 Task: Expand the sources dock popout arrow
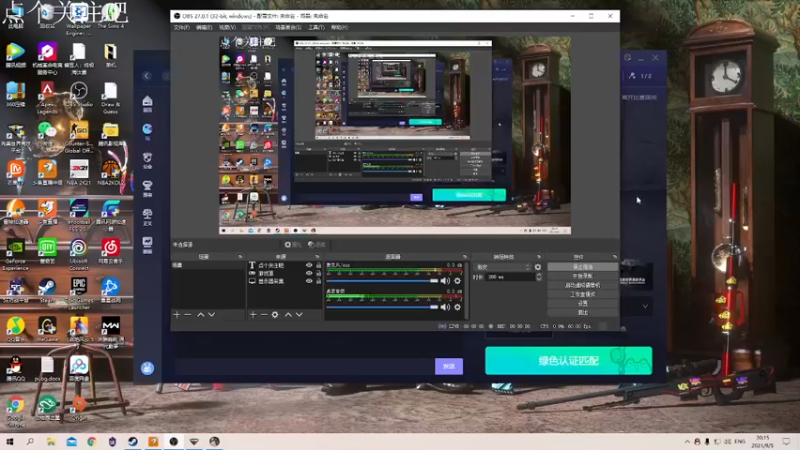[x=317, y=257]
